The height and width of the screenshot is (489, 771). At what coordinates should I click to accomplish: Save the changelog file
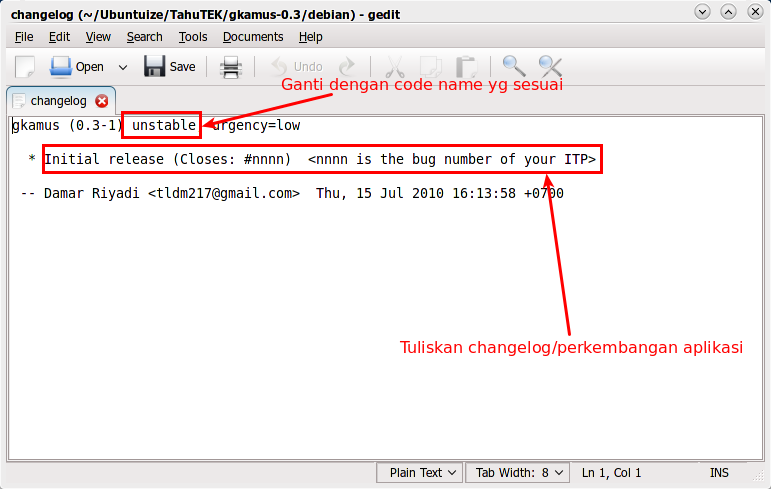(x=170, y=67)
